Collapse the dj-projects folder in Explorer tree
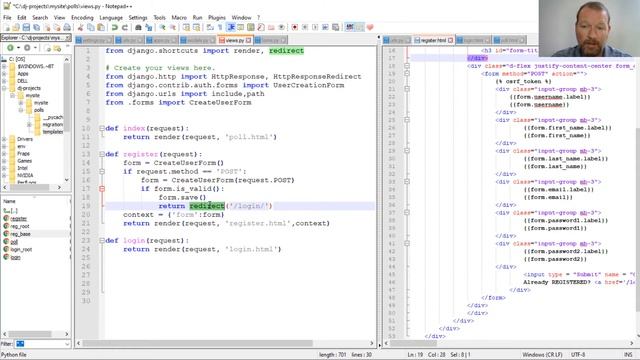The height and width of the screenshot is (360, 640). click(4, 88)
